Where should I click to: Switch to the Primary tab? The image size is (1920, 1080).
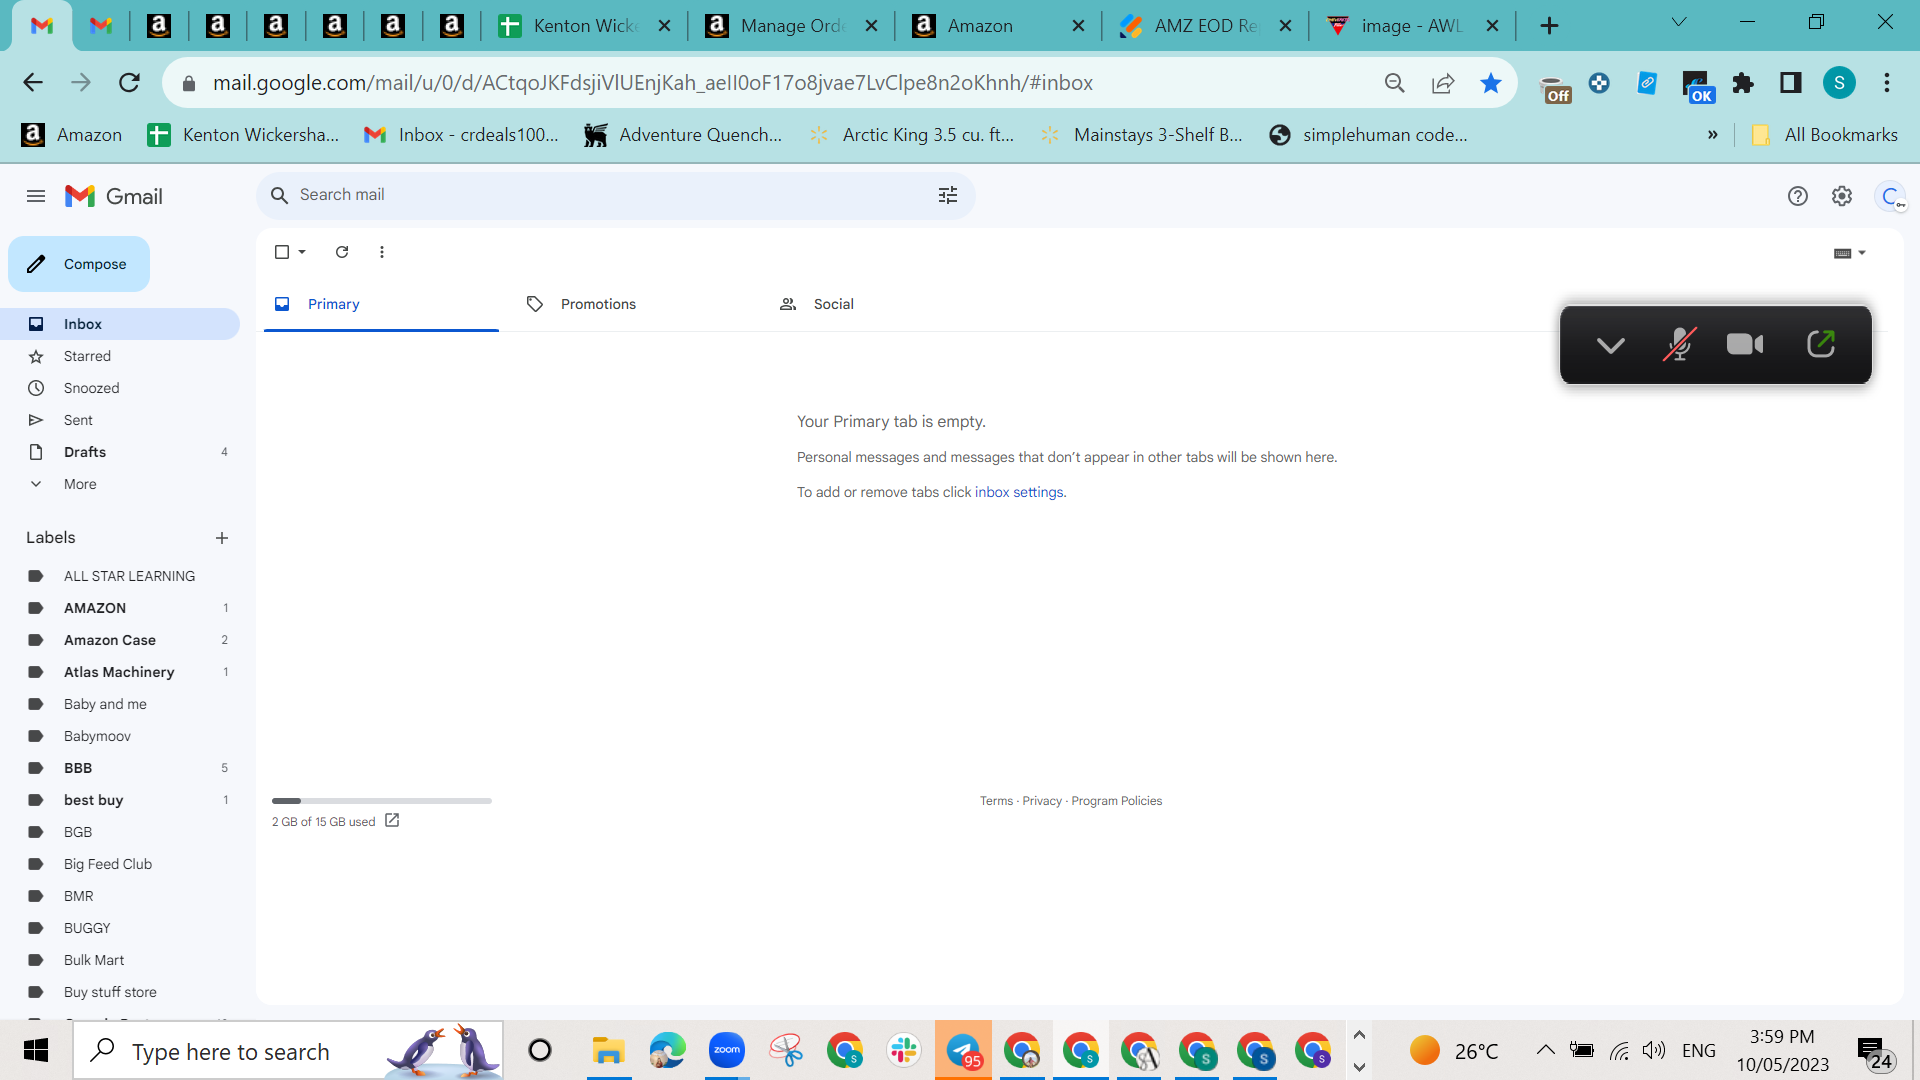381,304
